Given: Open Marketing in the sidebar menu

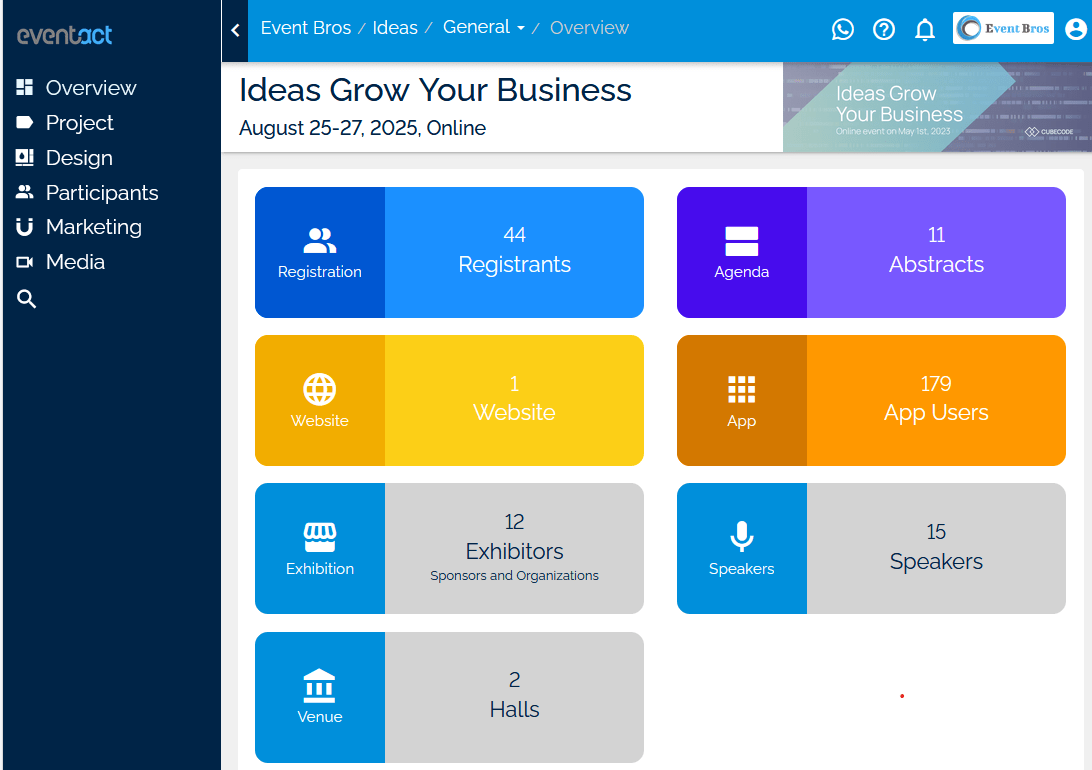Looking at the screenshot, I should pos(93,227).
